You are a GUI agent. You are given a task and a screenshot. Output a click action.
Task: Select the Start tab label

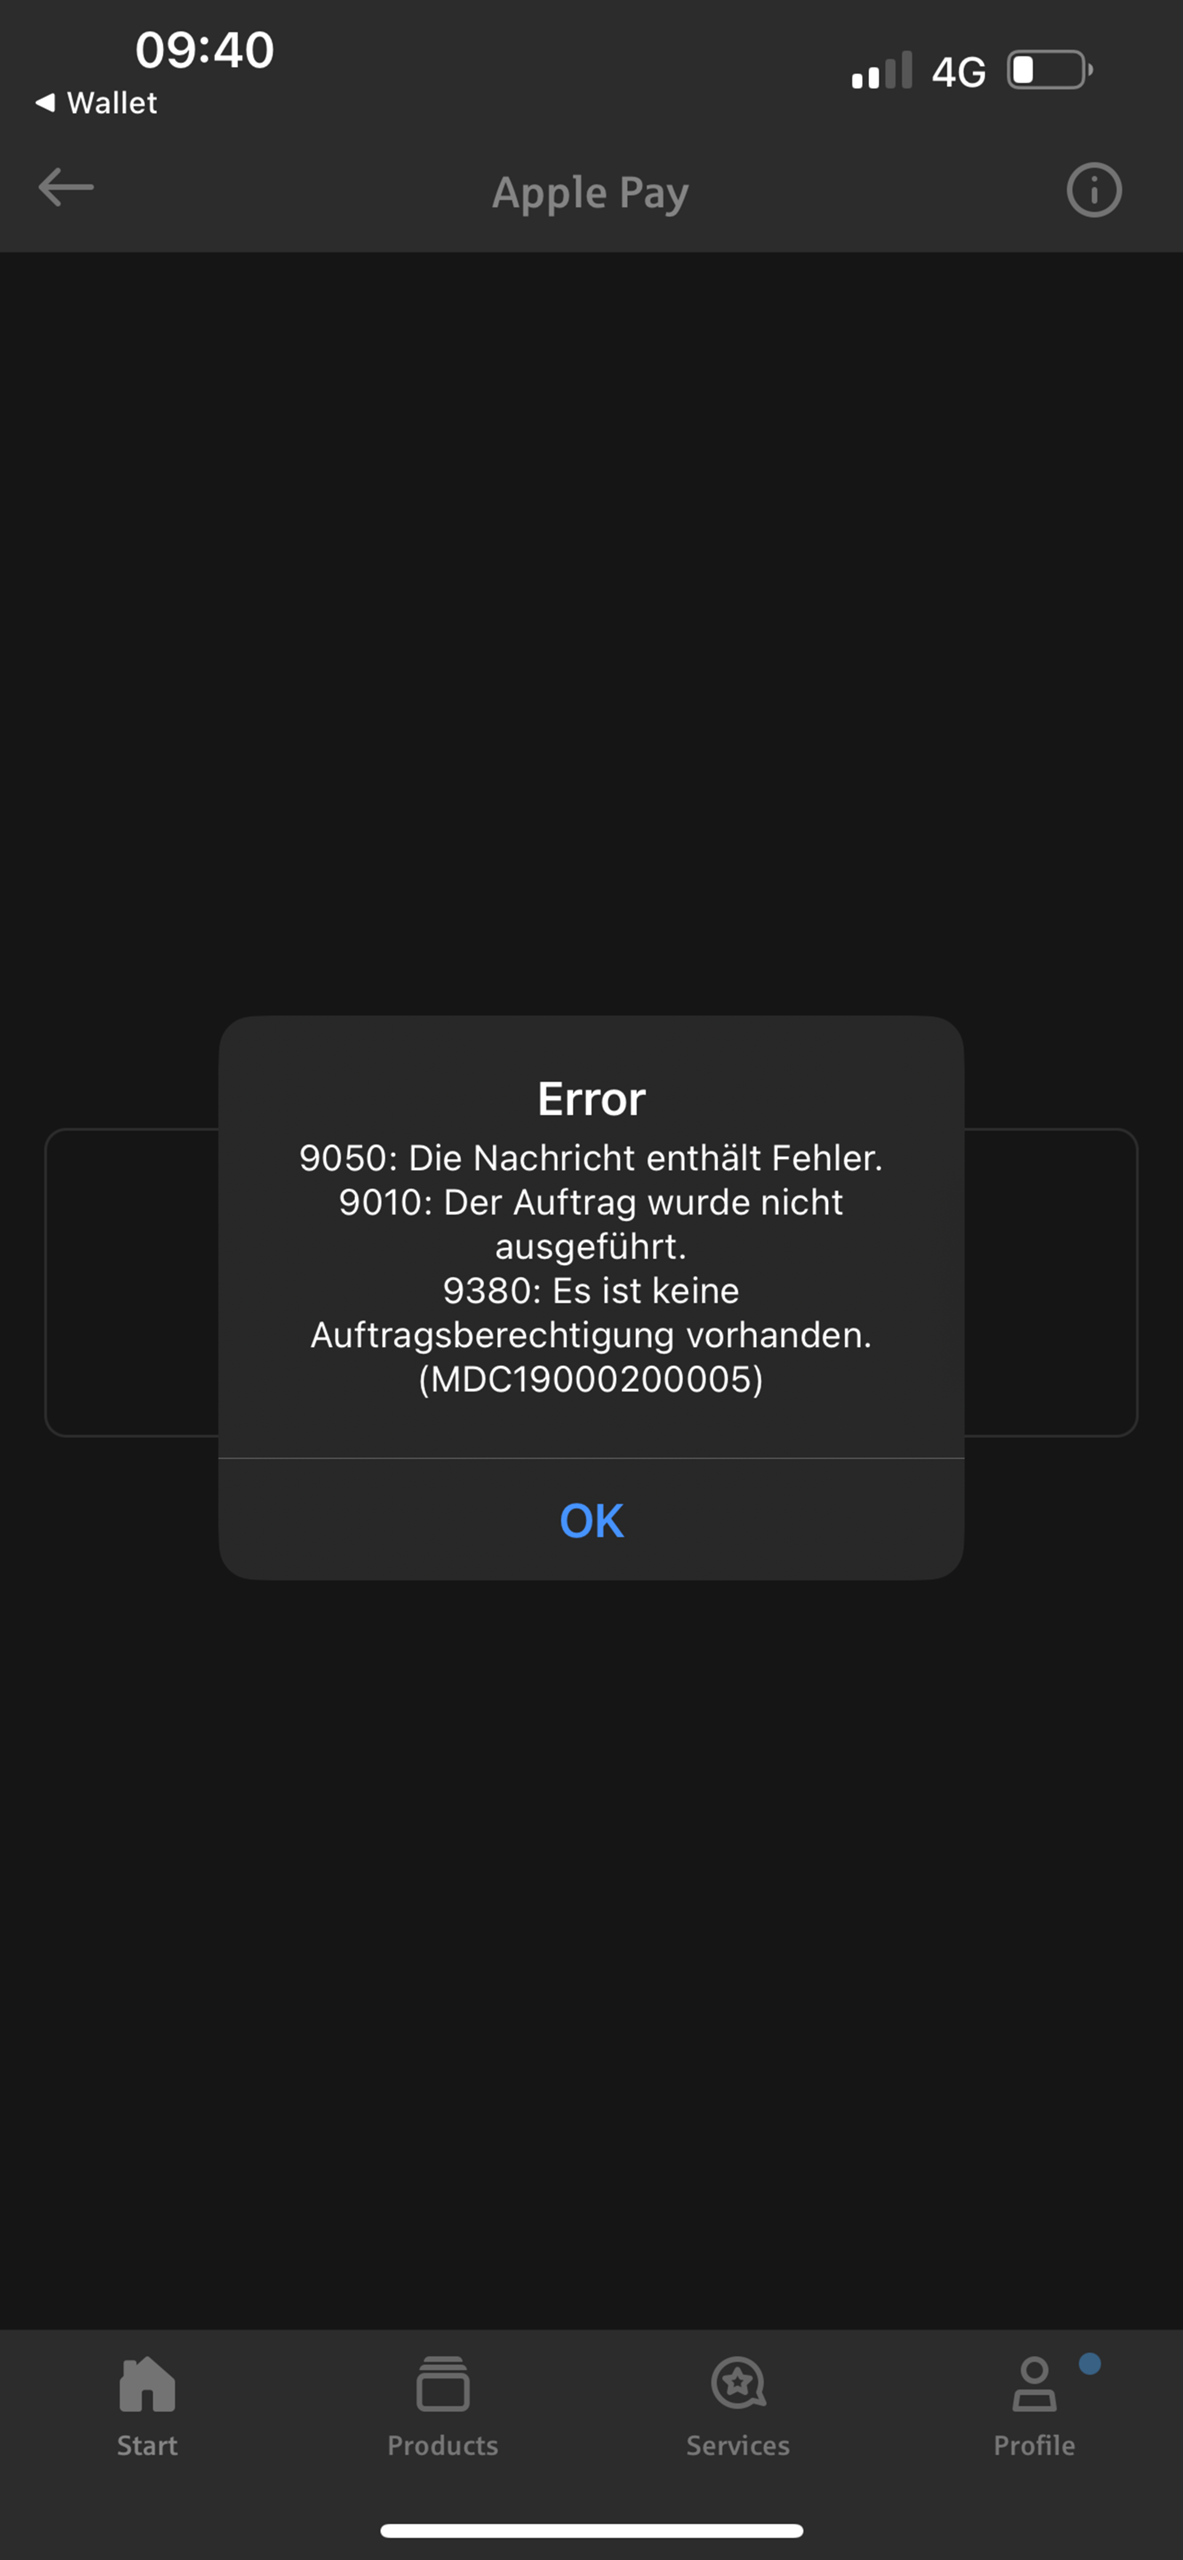147,2445
